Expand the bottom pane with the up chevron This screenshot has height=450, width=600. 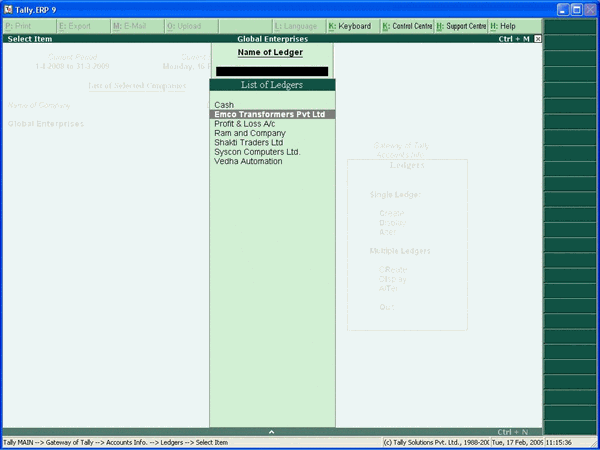pyautogui.click(x=272, y=432)
